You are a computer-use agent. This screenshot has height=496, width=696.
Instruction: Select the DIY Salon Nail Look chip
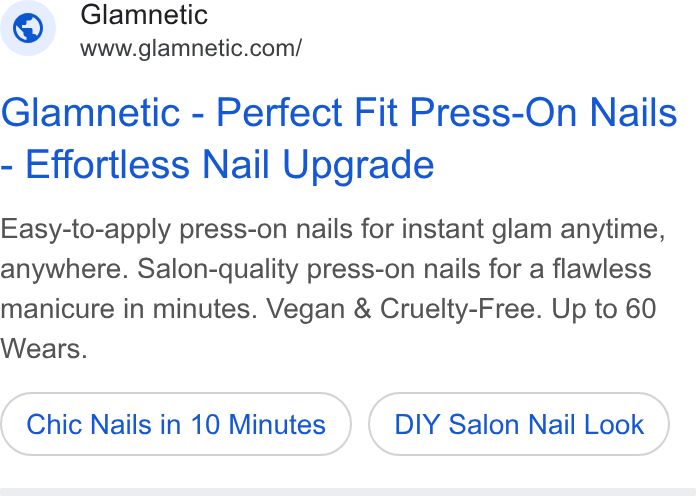pyautogui.click(x=519, y=424)
